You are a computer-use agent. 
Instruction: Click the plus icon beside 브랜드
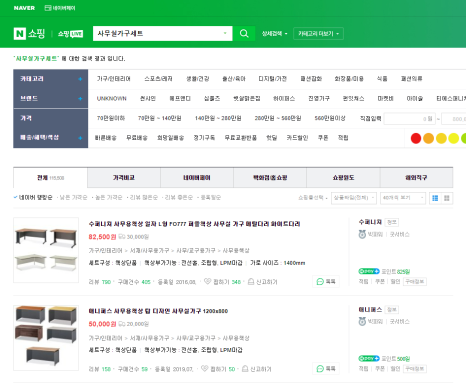tap(80, 99)
